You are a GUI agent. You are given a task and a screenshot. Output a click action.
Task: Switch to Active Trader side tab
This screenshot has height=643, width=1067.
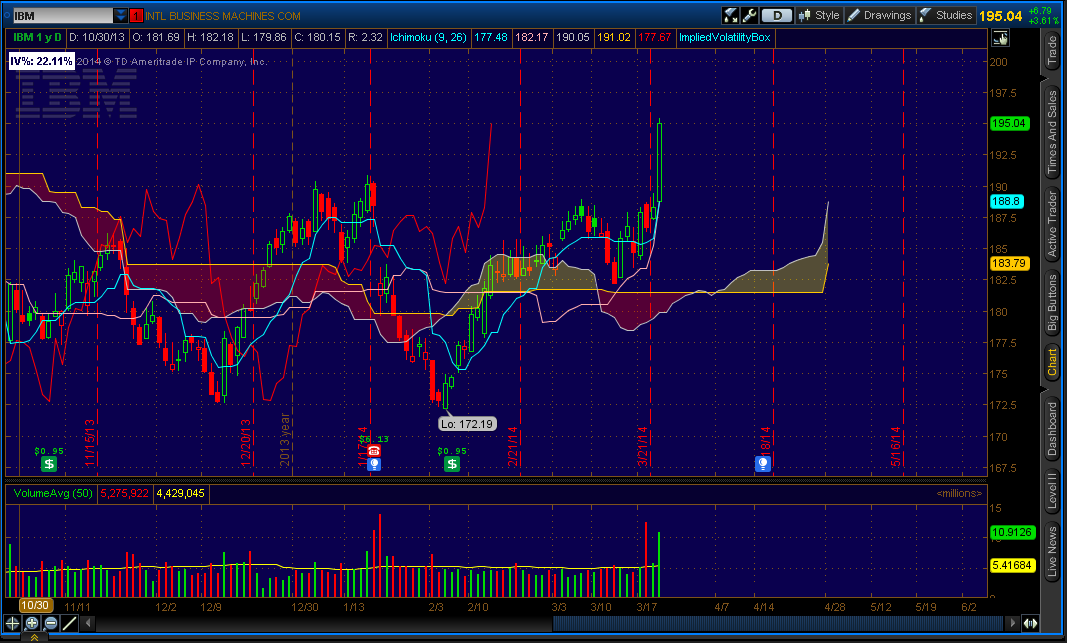1052,224
